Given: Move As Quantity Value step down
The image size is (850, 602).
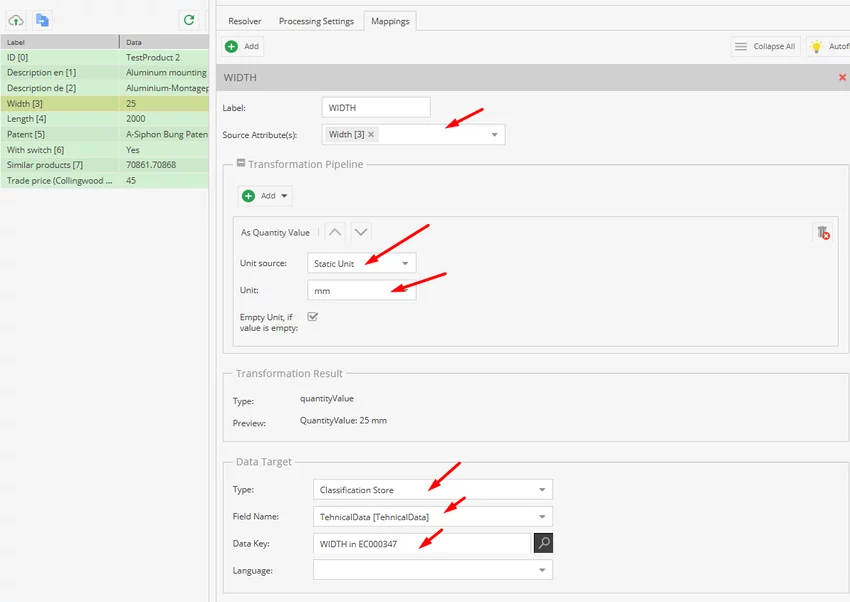Looking at the screenshot, I should [x=361, y=232].
